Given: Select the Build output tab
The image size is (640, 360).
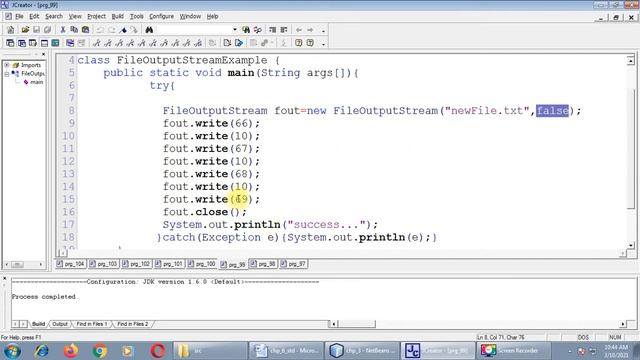Looking at the screenshot, I should tap(38, 324).
